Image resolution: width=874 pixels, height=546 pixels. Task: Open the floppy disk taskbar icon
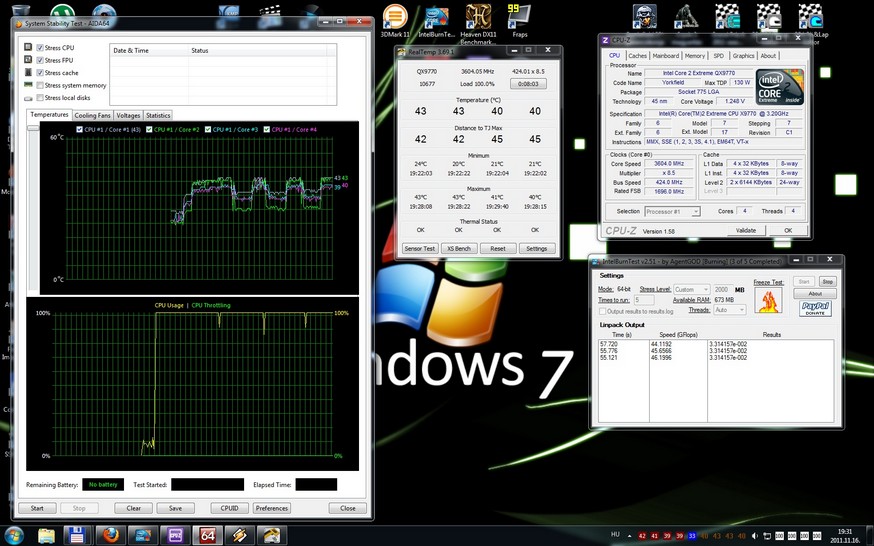[x=78, y=535]
